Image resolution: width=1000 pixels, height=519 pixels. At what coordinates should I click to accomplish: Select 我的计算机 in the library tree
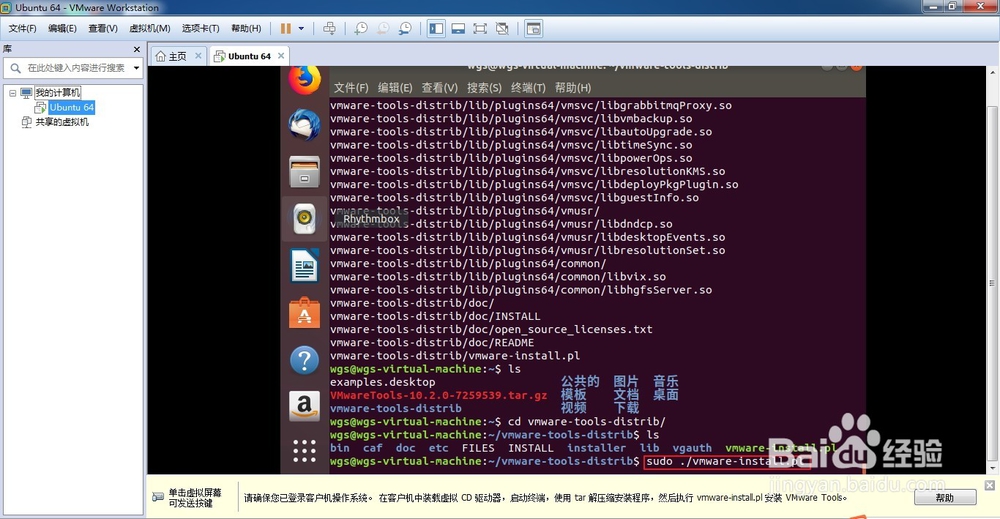click(x=57, y=93)
